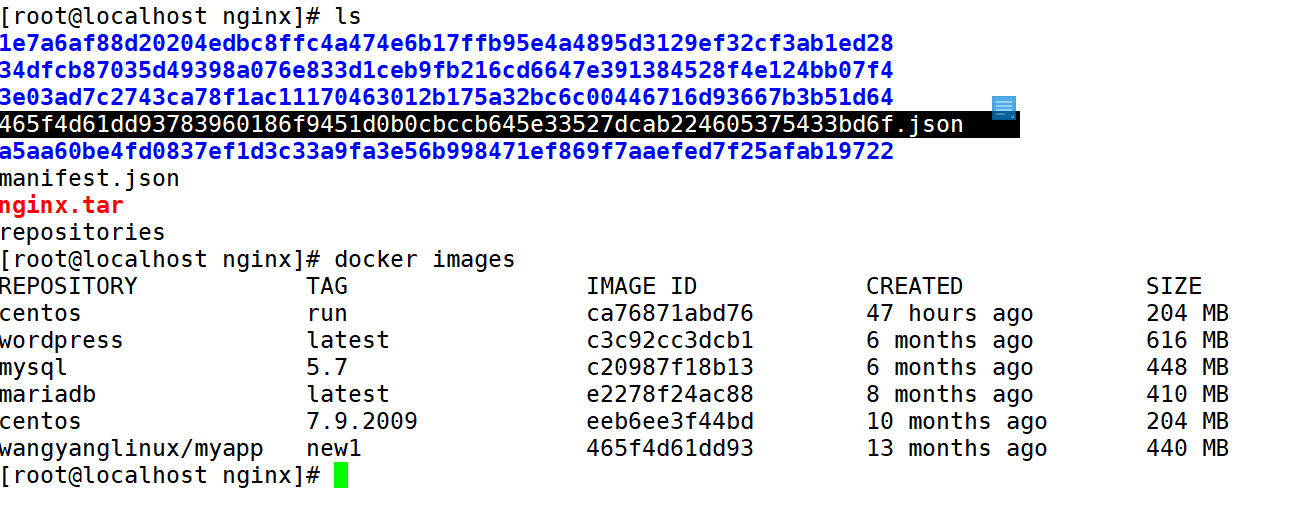The height and width of the screenshot is (523, 1303).
Task: Click the mysql repository name
Action: 34,367
